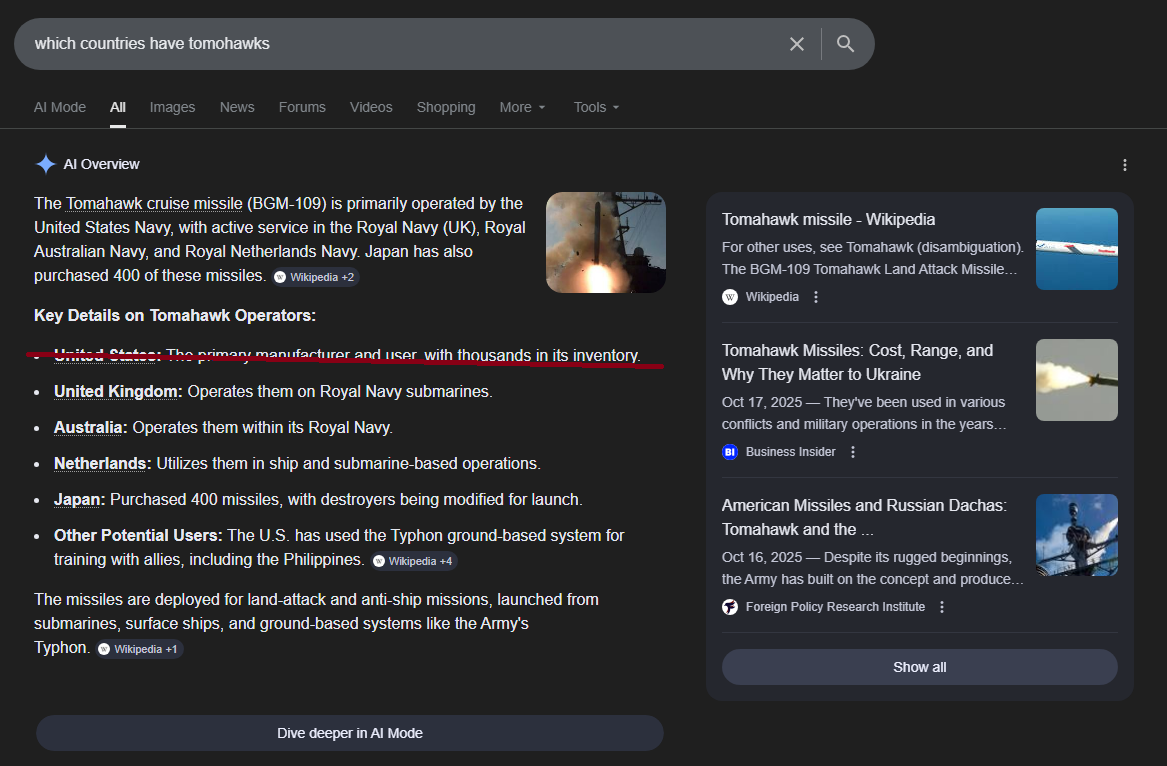The image size is (1167, 766).
Task: Open the AI Overview three-dot options menu
Action: point(1125,165)
